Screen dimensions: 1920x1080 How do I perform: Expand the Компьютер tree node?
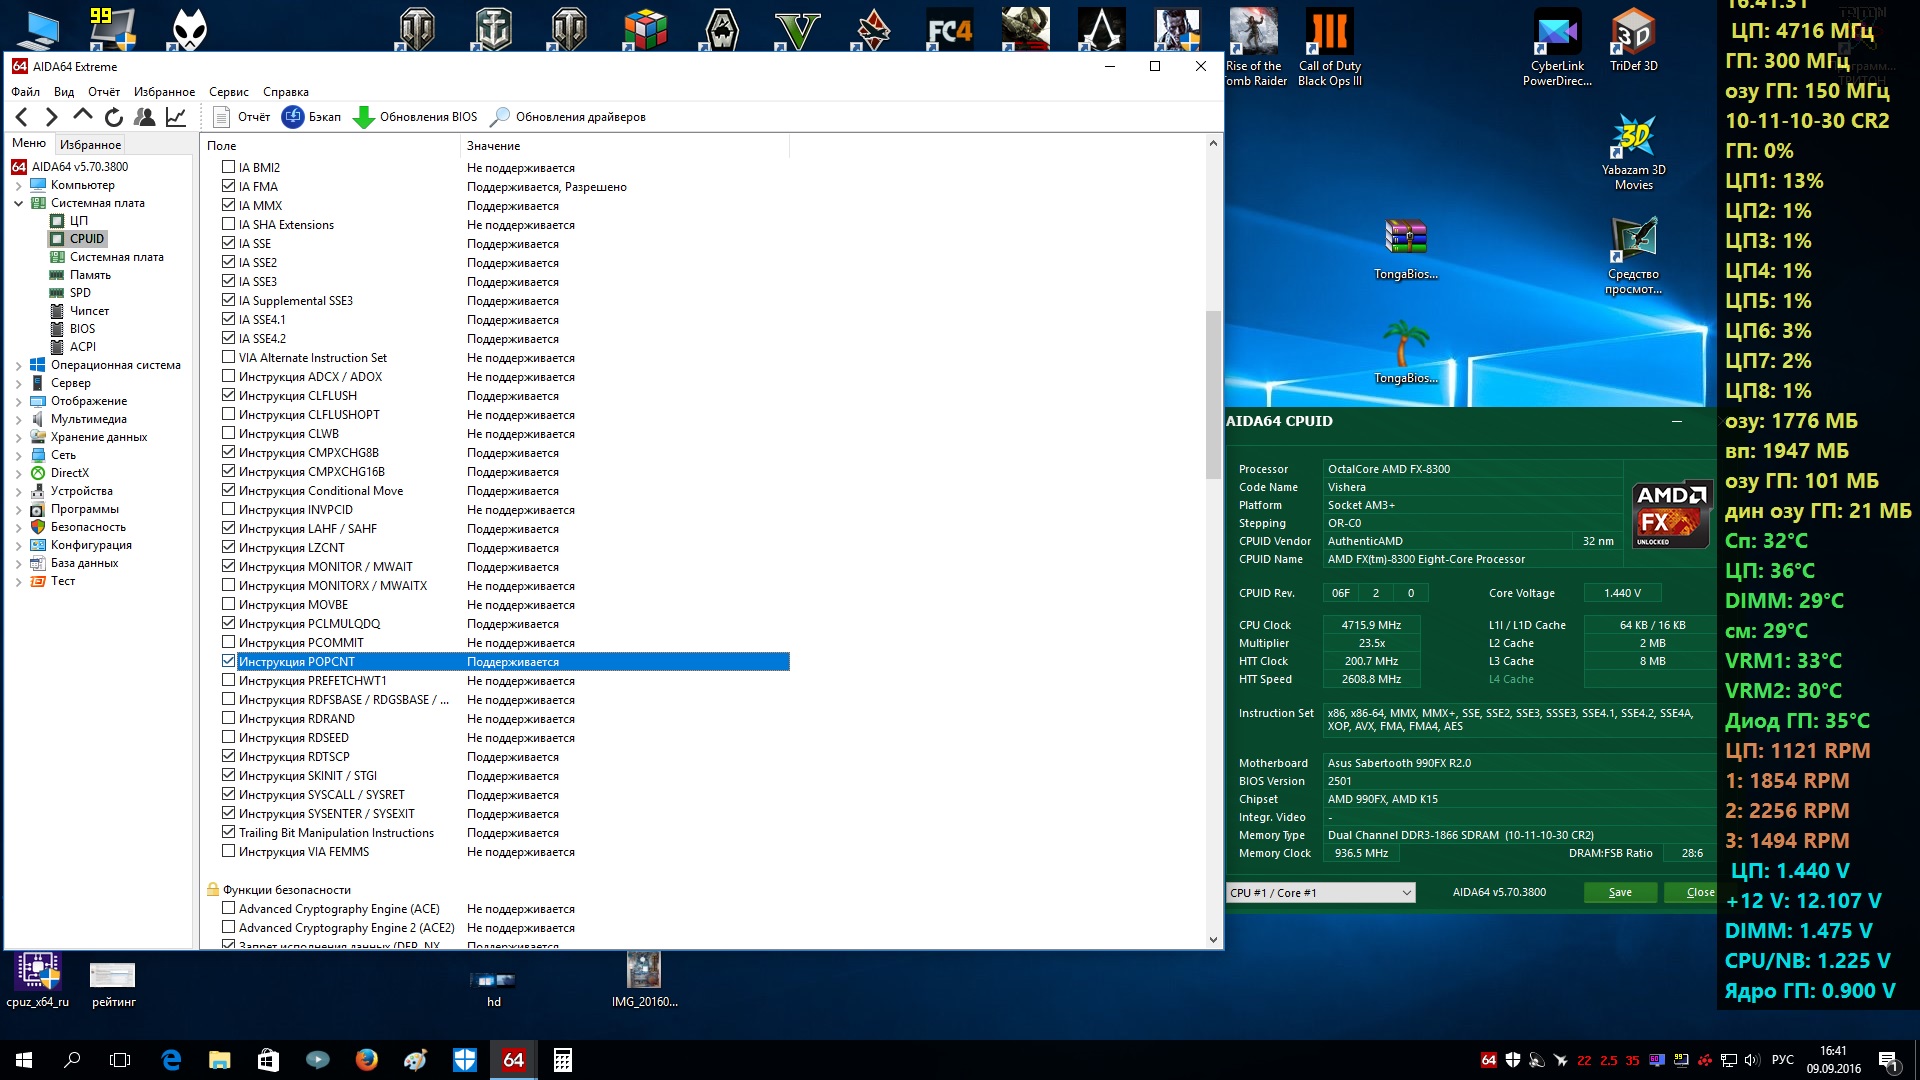coord(18,185)
